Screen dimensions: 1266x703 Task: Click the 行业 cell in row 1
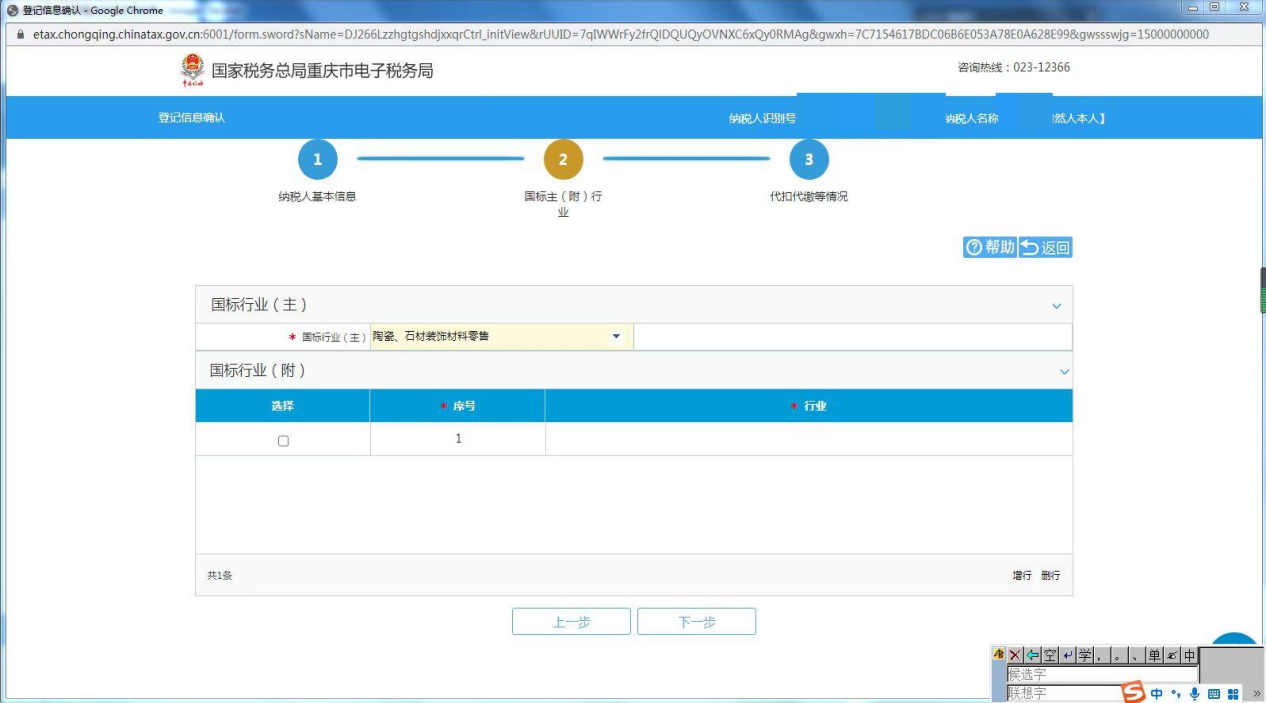(x=808, y=439)
